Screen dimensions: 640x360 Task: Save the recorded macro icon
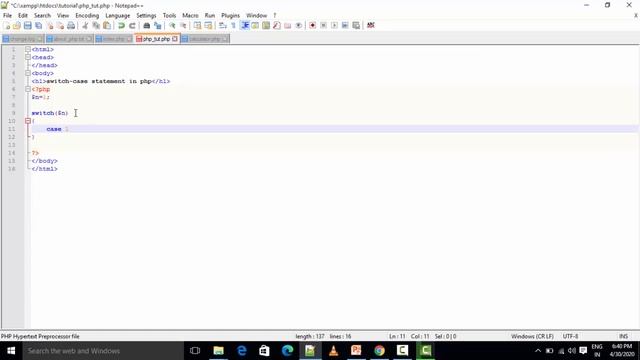pyautogui.click(x=356, y=25)
